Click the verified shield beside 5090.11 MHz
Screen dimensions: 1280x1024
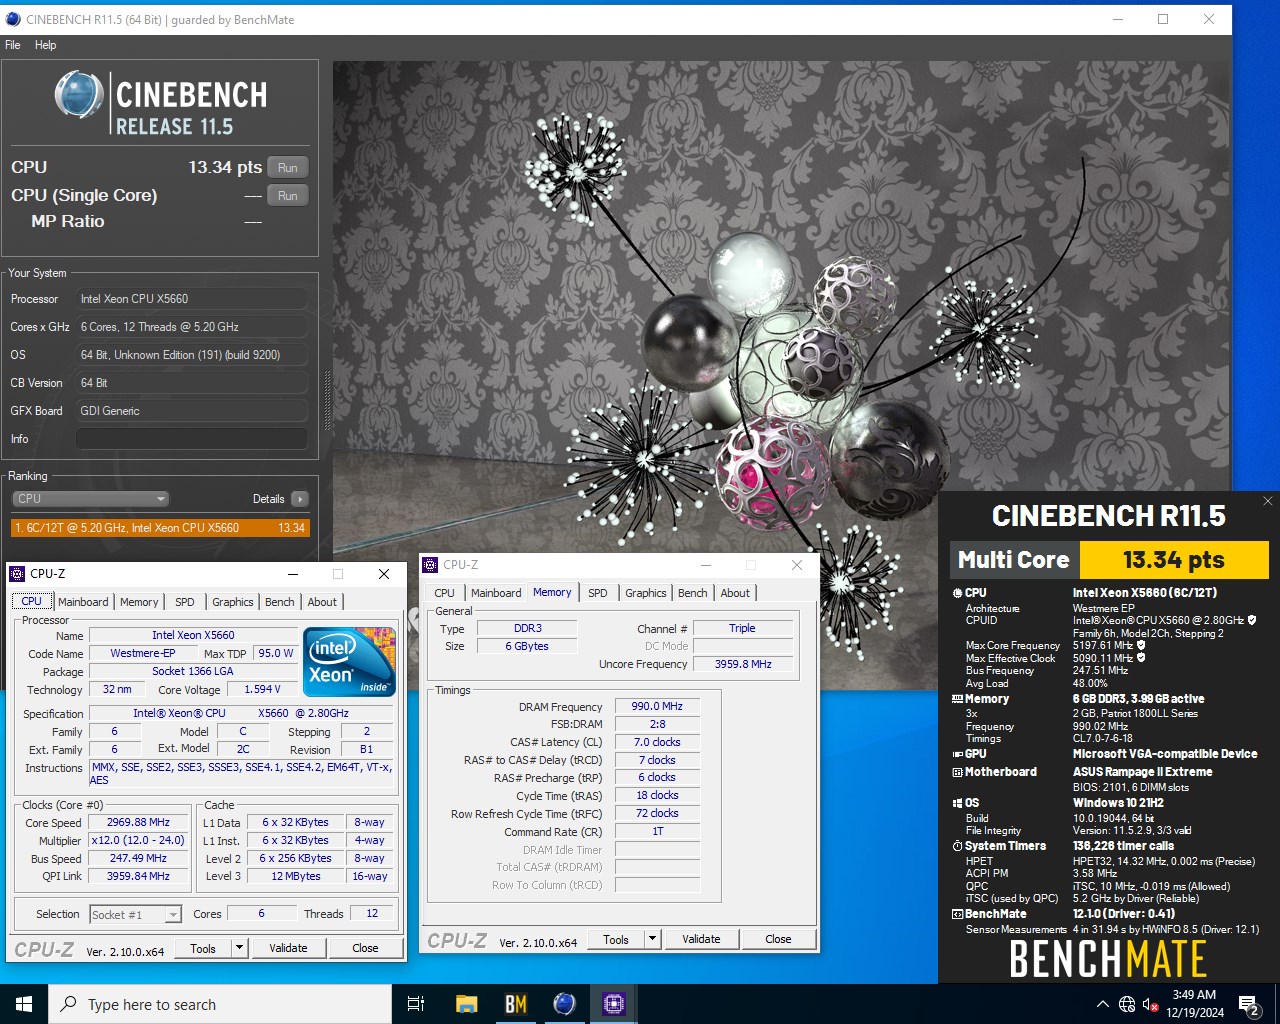(1141, 658)
